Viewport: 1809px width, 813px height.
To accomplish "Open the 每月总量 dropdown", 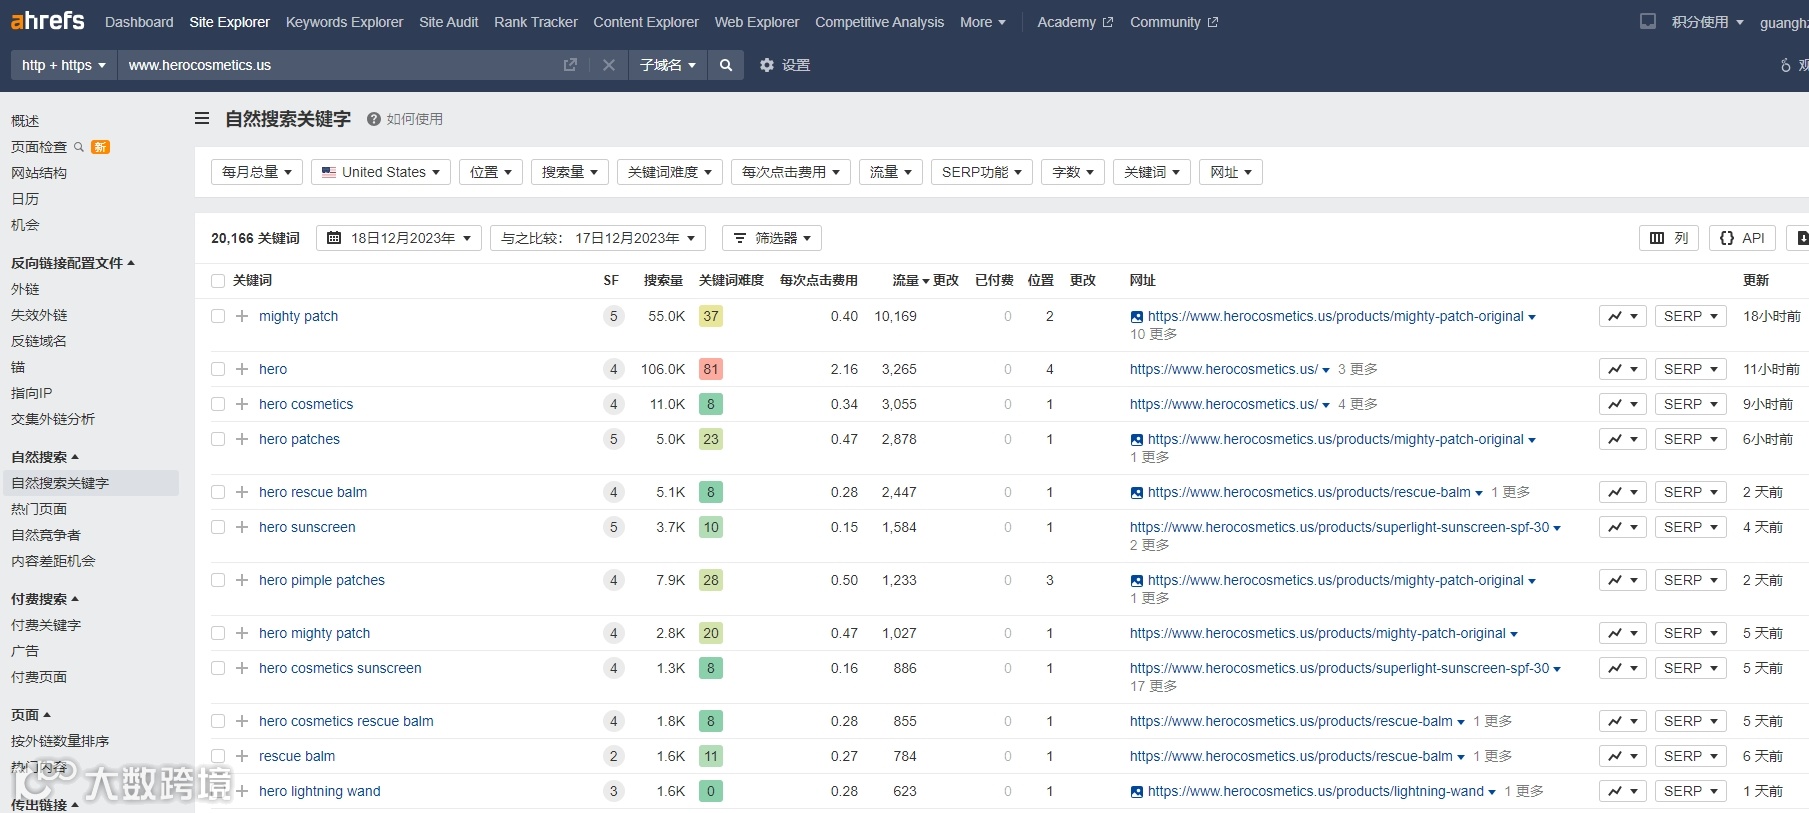I will (x=257, y=172).
